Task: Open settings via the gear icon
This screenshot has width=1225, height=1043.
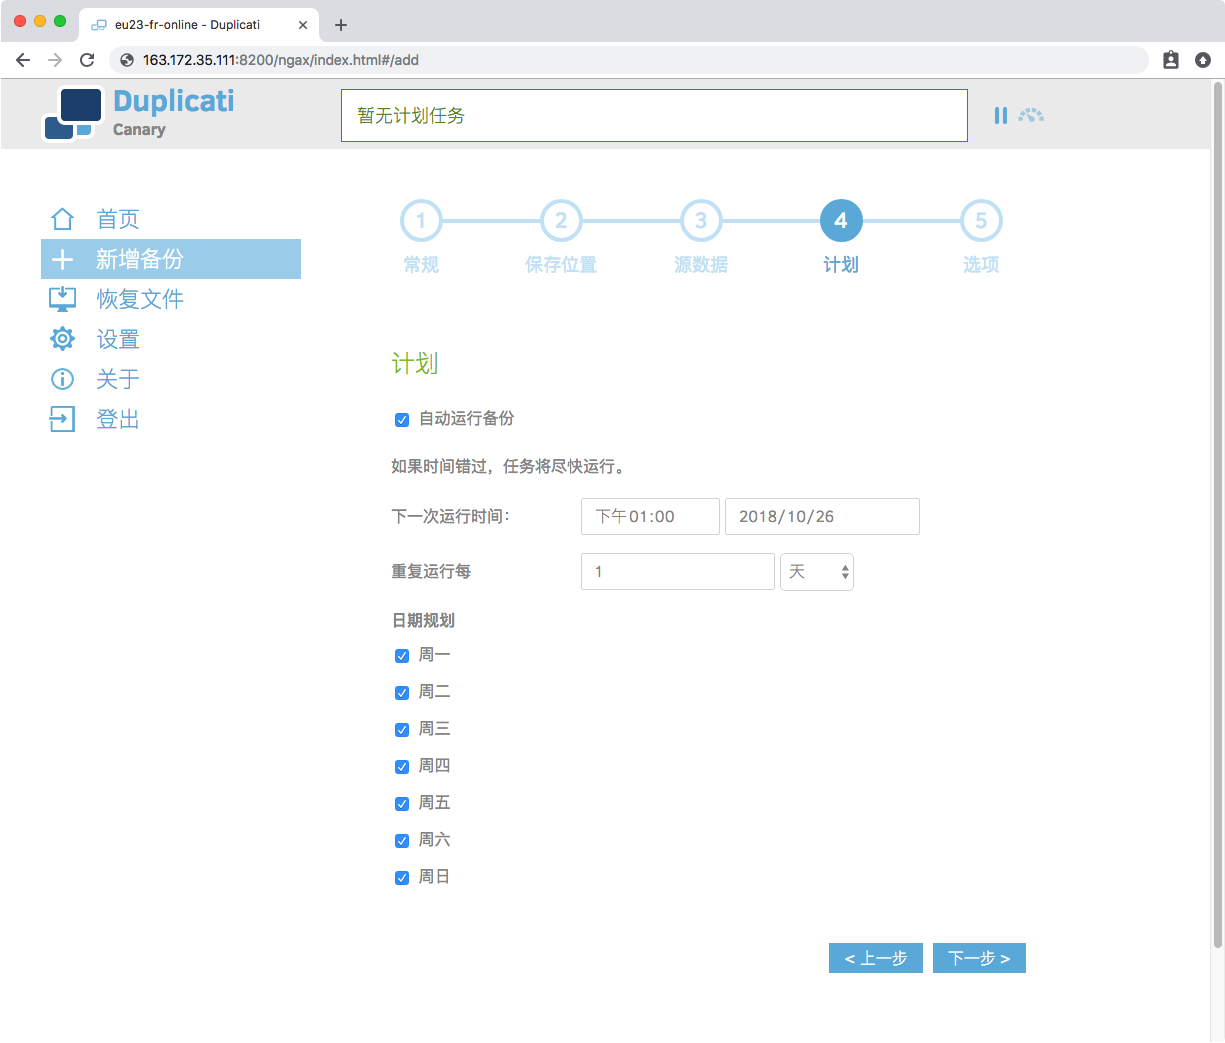Action: click(62, 339)
